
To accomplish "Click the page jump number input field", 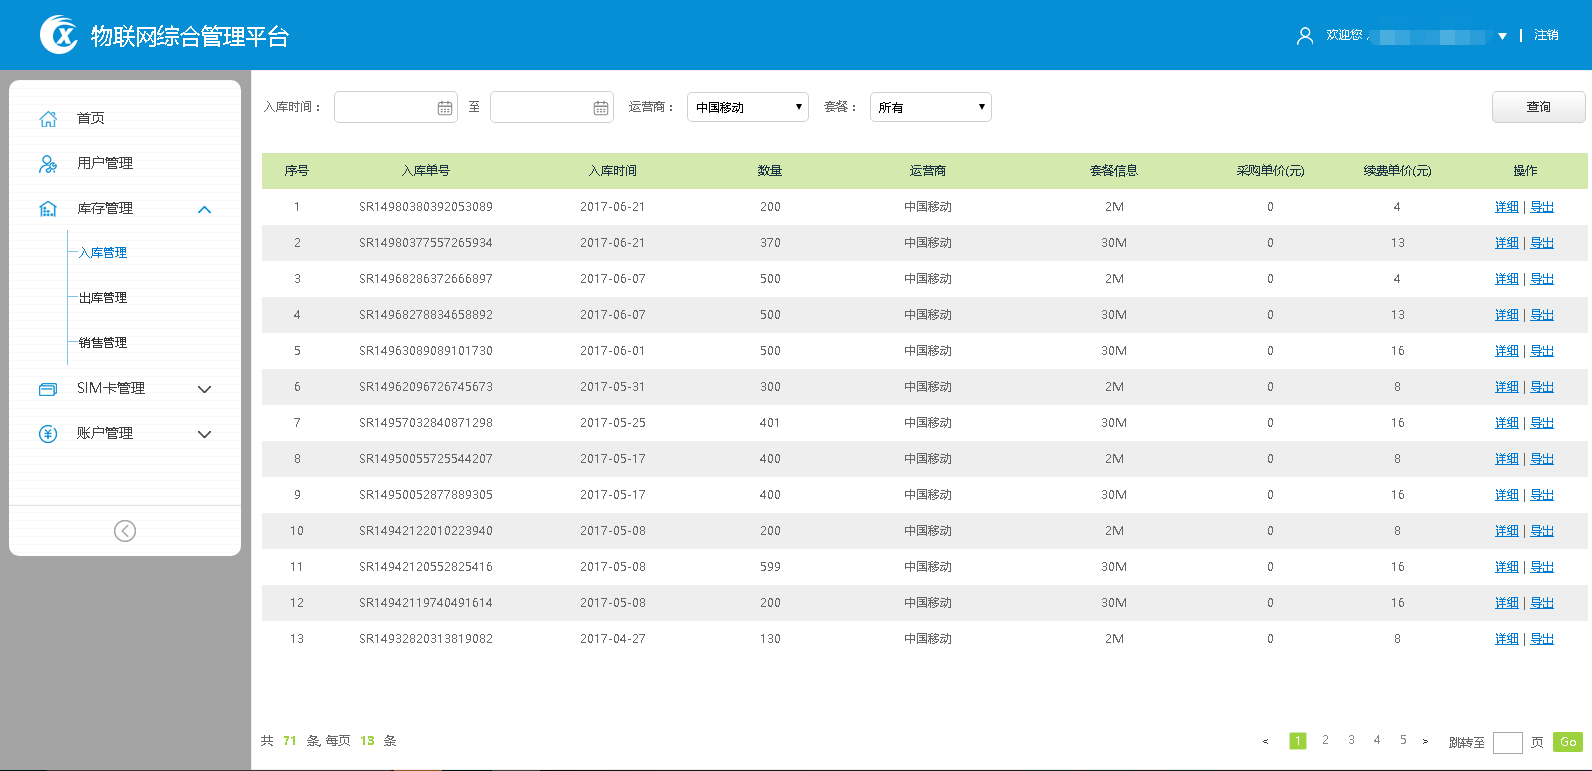I will coord(1507,742).
